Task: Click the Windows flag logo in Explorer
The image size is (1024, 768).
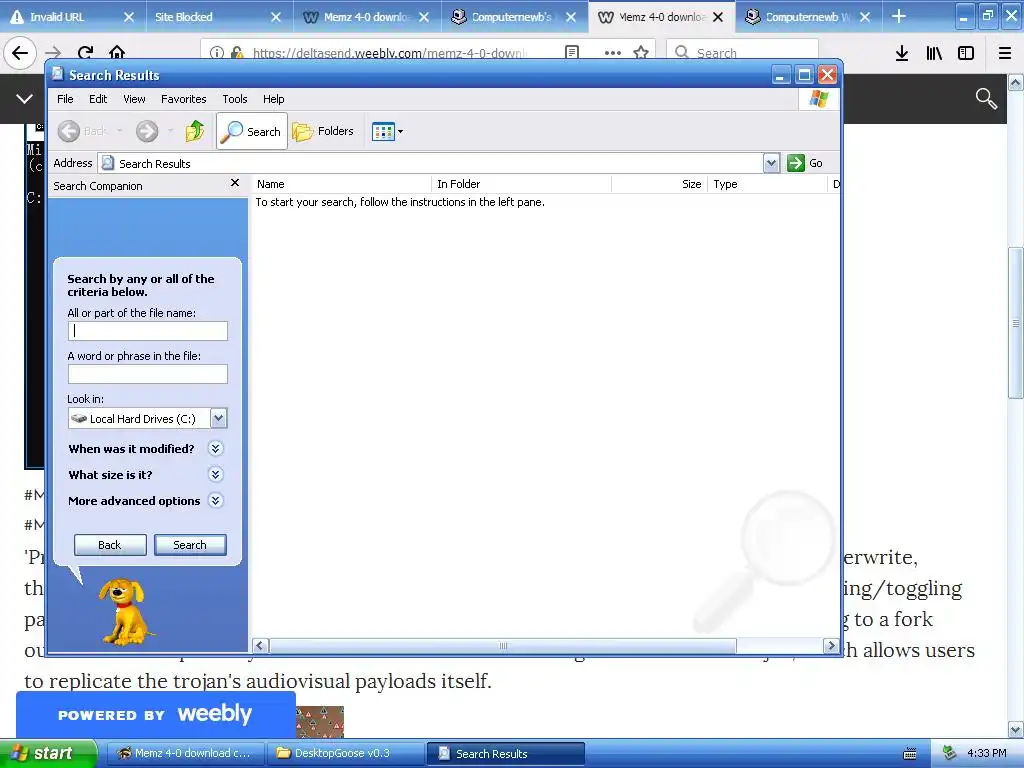Action: pyautogui.click(x=818, y=99)
